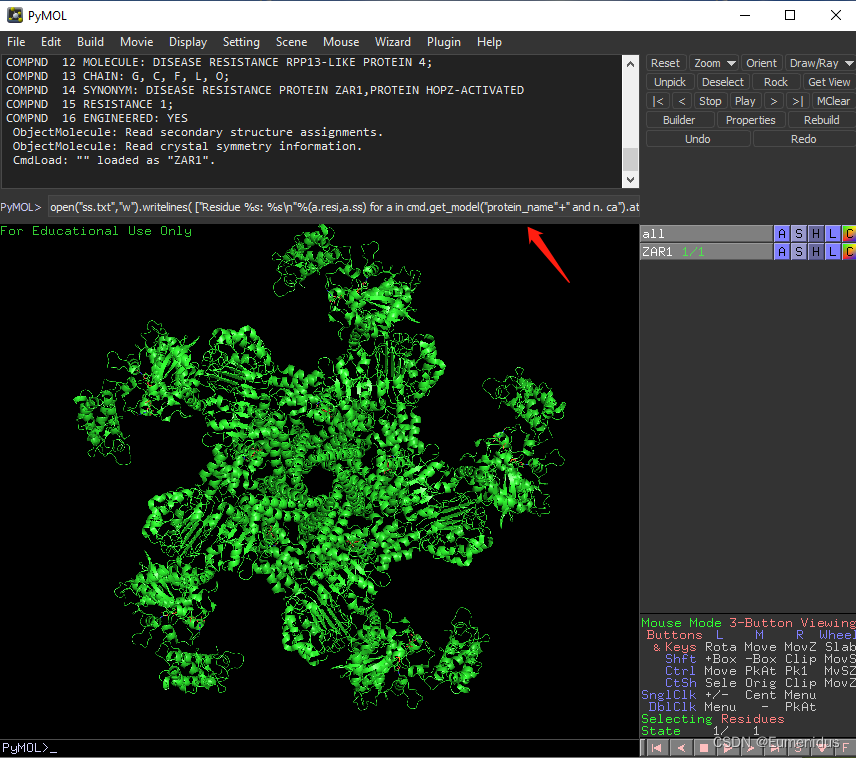Click the Play movie button
The image size is (856, 758).
pyautogui.click(x=745, y=101)
